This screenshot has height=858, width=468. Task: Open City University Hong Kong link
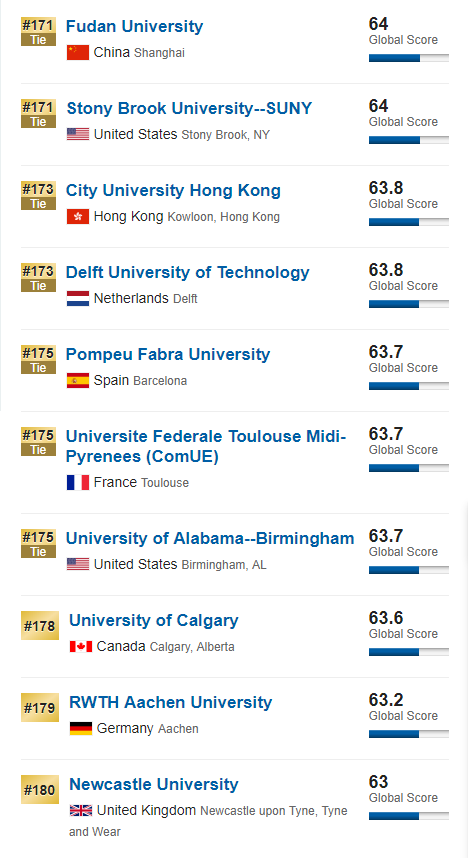173,190
